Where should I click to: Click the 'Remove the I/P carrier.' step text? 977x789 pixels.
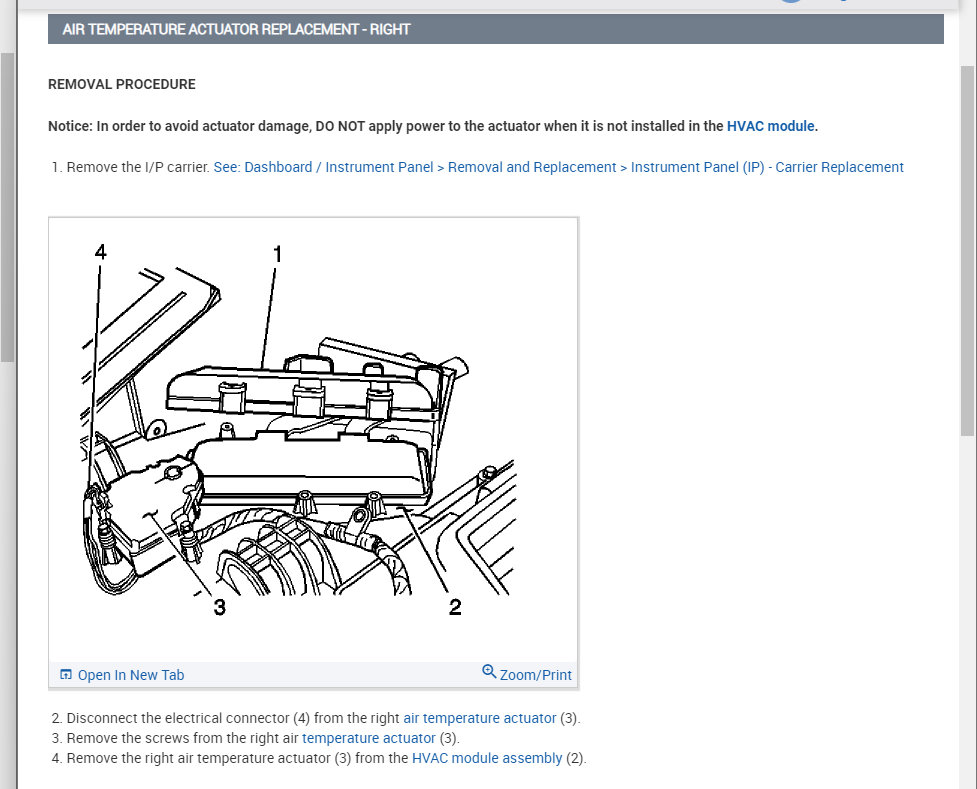138,167
